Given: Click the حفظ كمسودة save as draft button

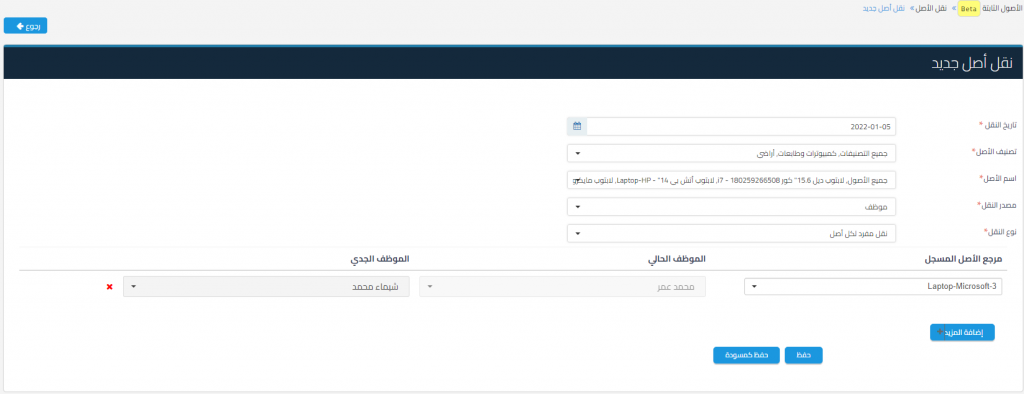Looking at the screenshot, I should [x=746, y=355].
